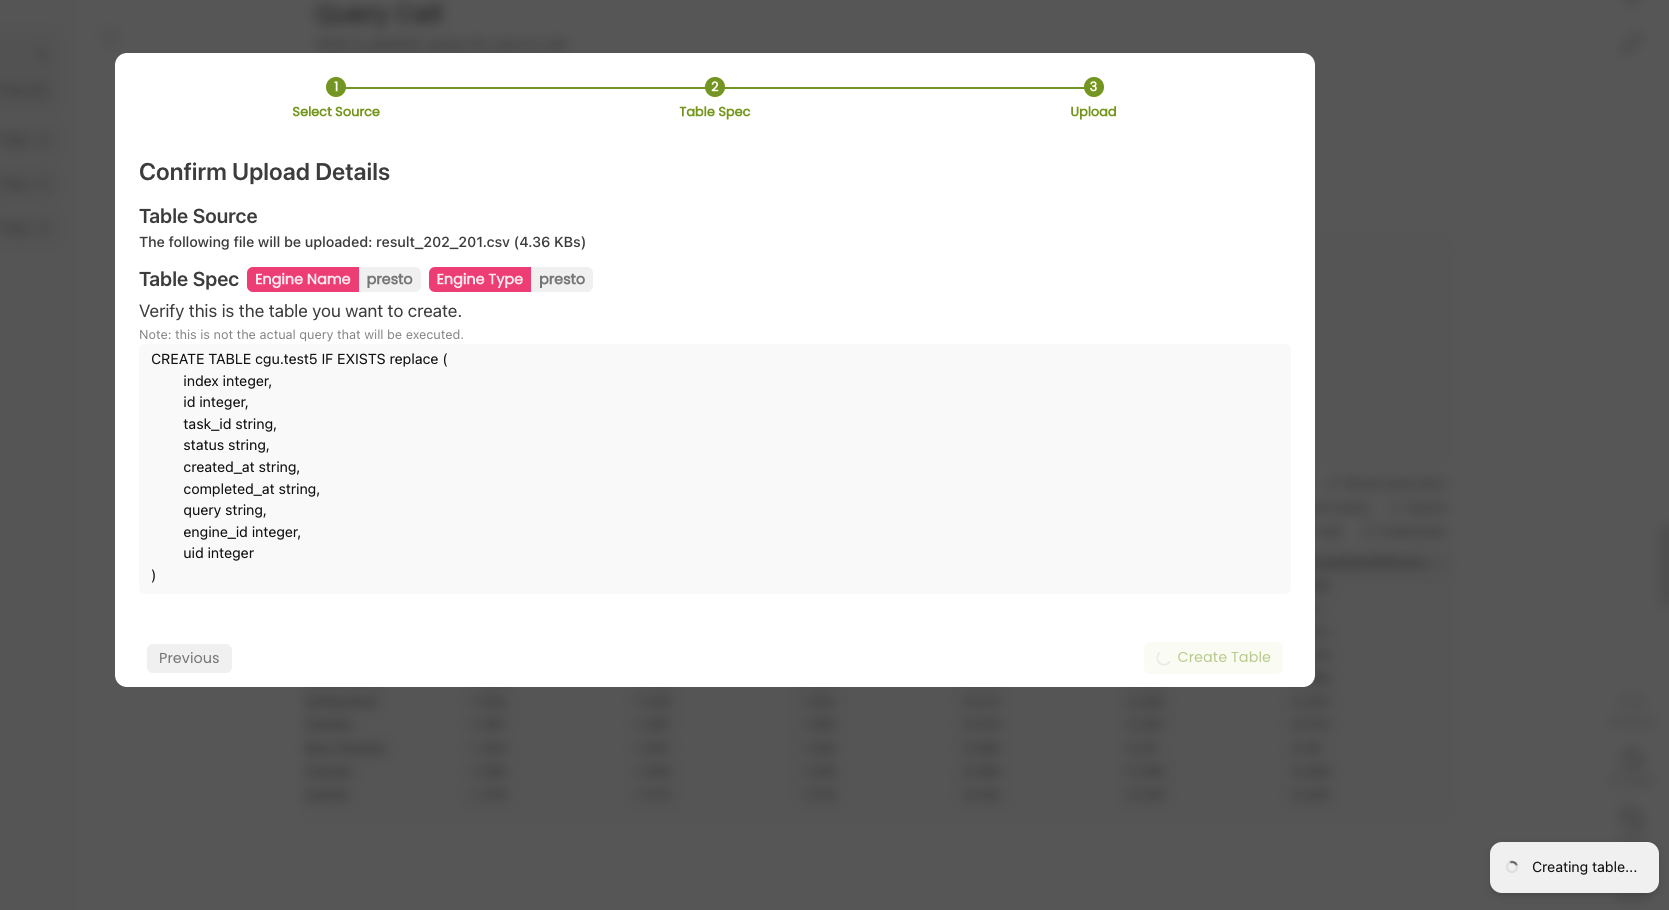Open the Table Spec step label
The width and height of the screenshot is (1669, 910).
[x=714, y=112]
